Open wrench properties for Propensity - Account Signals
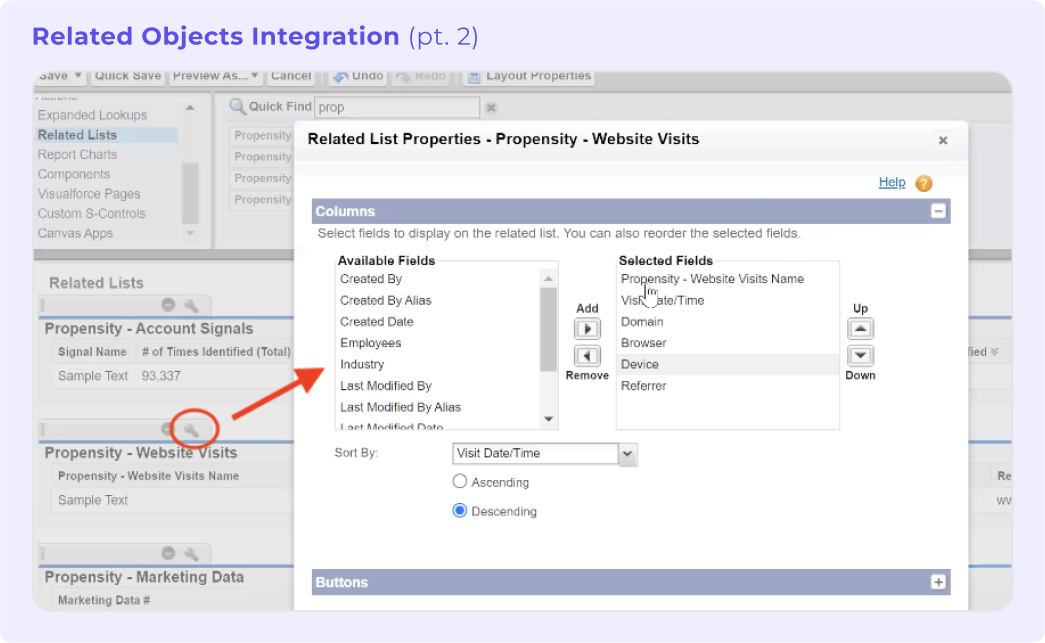Screen dimensions: 1045x643 pos(191,305)
